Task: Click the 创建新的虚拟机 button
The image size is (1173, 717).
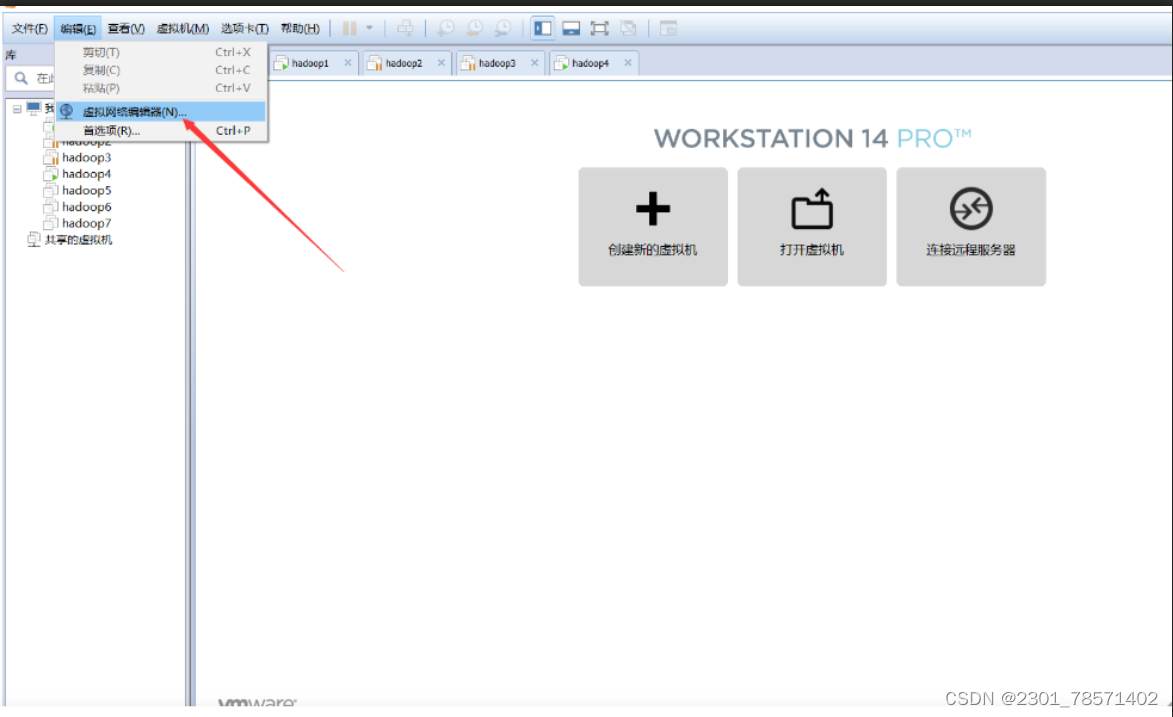Action: tap(653, 227)
